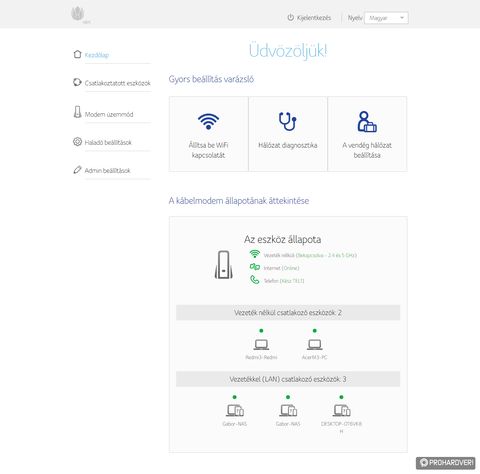
Task: Open network diagnostics stethoscope icon
Action: pyautogui.click(x=287, y=121)
